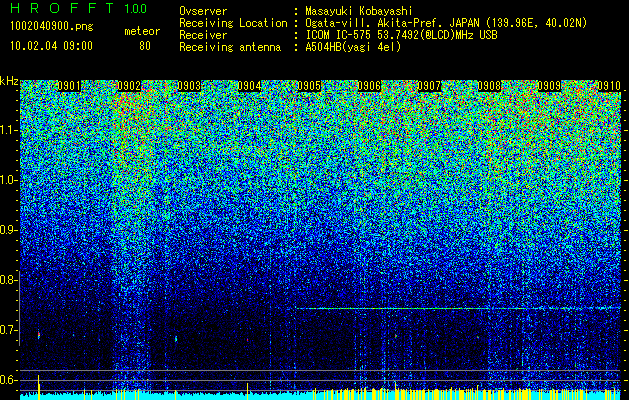Click location text Ogata-vill. Akita-Pref. JAPAN
Image resolution: width=629 pixels, height=400 pixels.
pyautogui.click(x=392, y=23)
